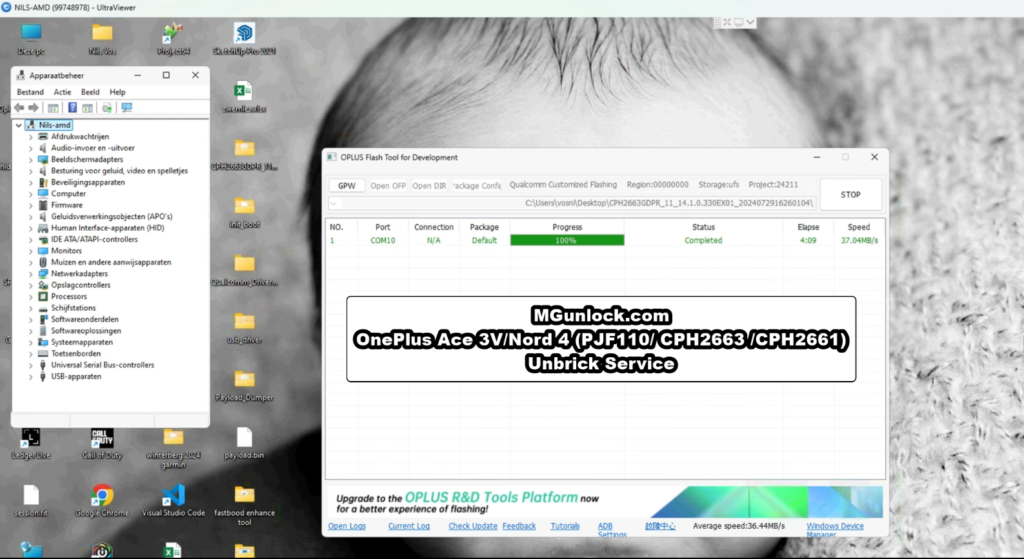The width and height of the screenshot is (1024, 559).
Task: Click the Completed status cell
Action: click(x=703, y=240)
